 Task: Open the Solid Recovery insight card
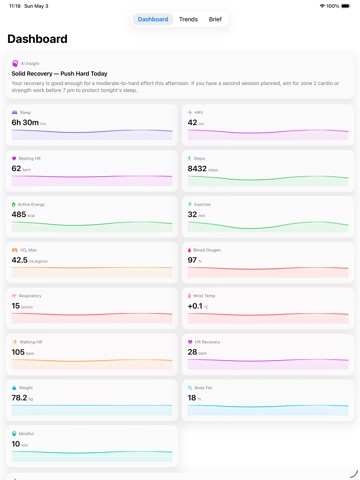click(180, 77)
